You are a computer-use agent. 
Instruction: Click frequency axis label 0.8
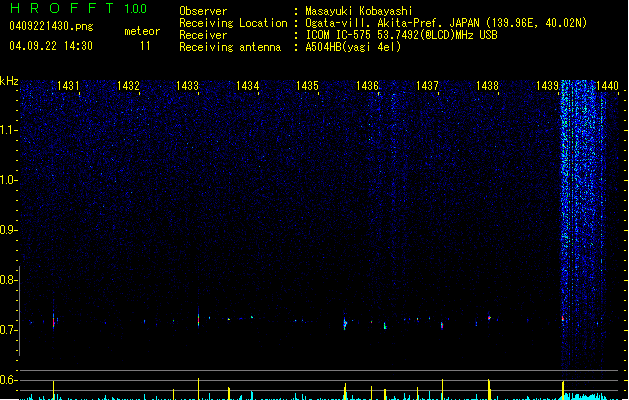(9, 280)
